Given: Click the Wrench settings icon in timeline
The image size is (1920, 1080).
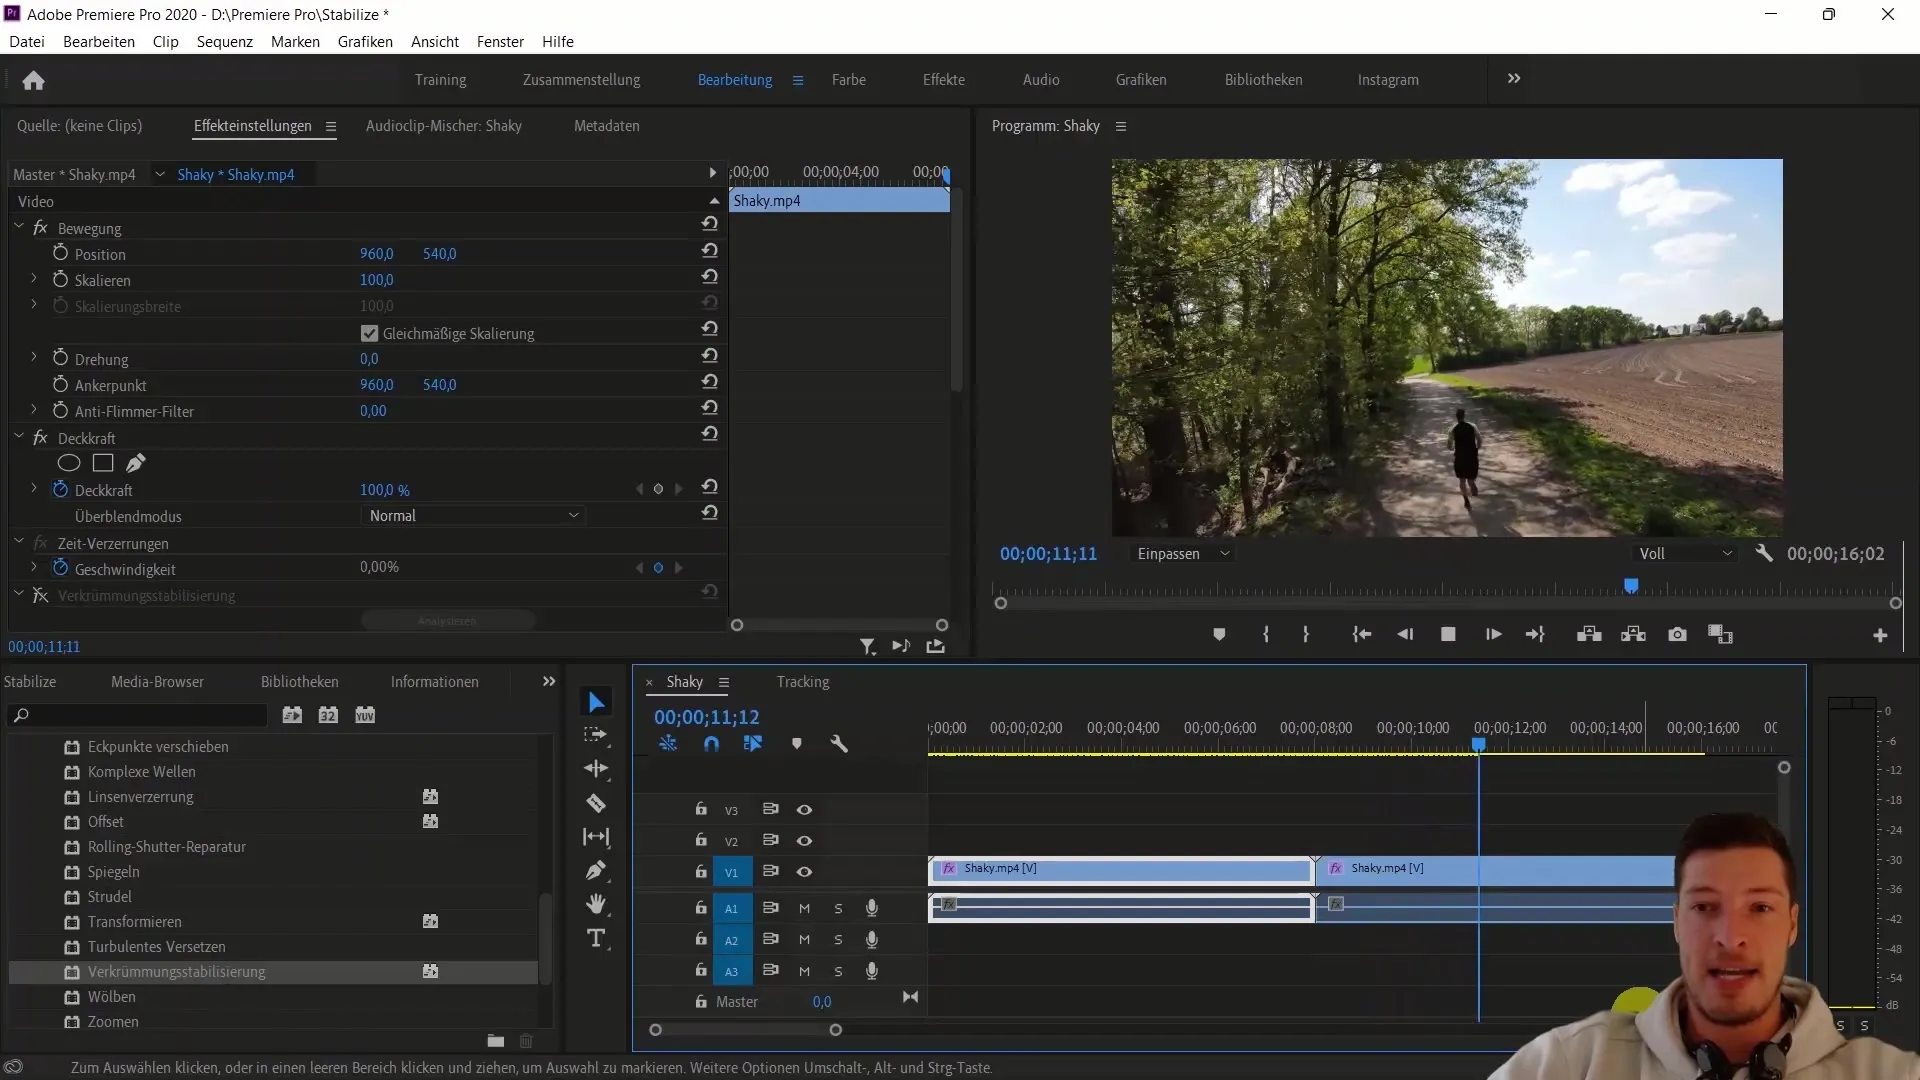Looking at the screenshot, I should pos(839,744).
